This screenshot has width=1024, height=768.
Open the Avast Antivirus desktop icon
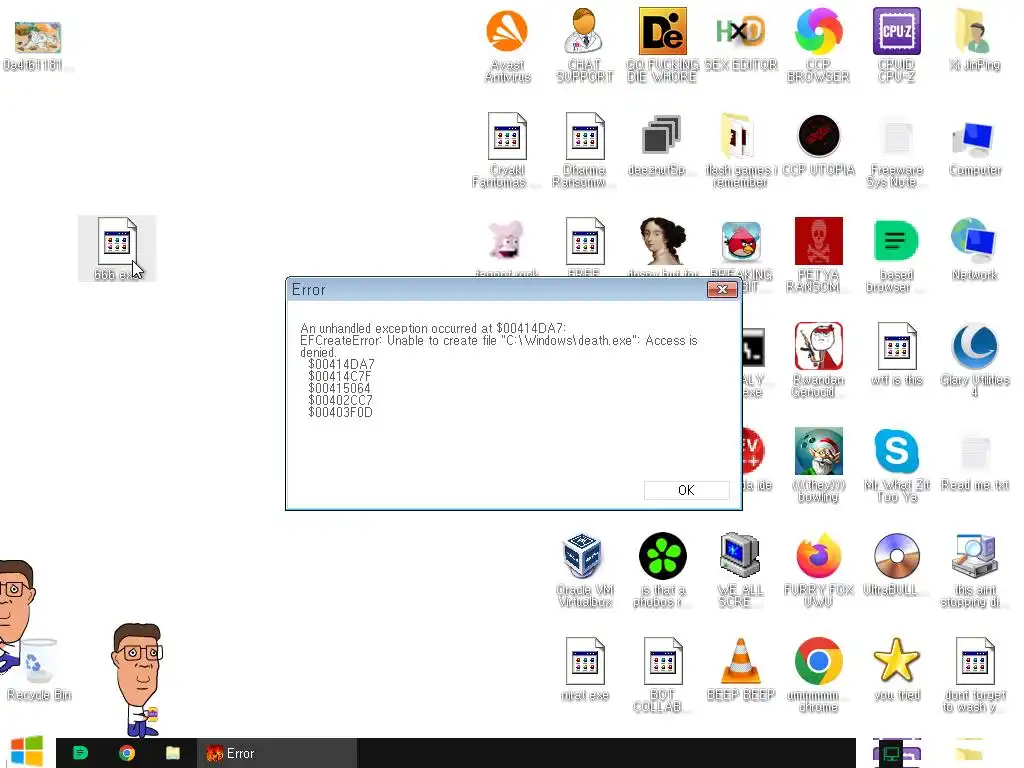click(507, 45)
